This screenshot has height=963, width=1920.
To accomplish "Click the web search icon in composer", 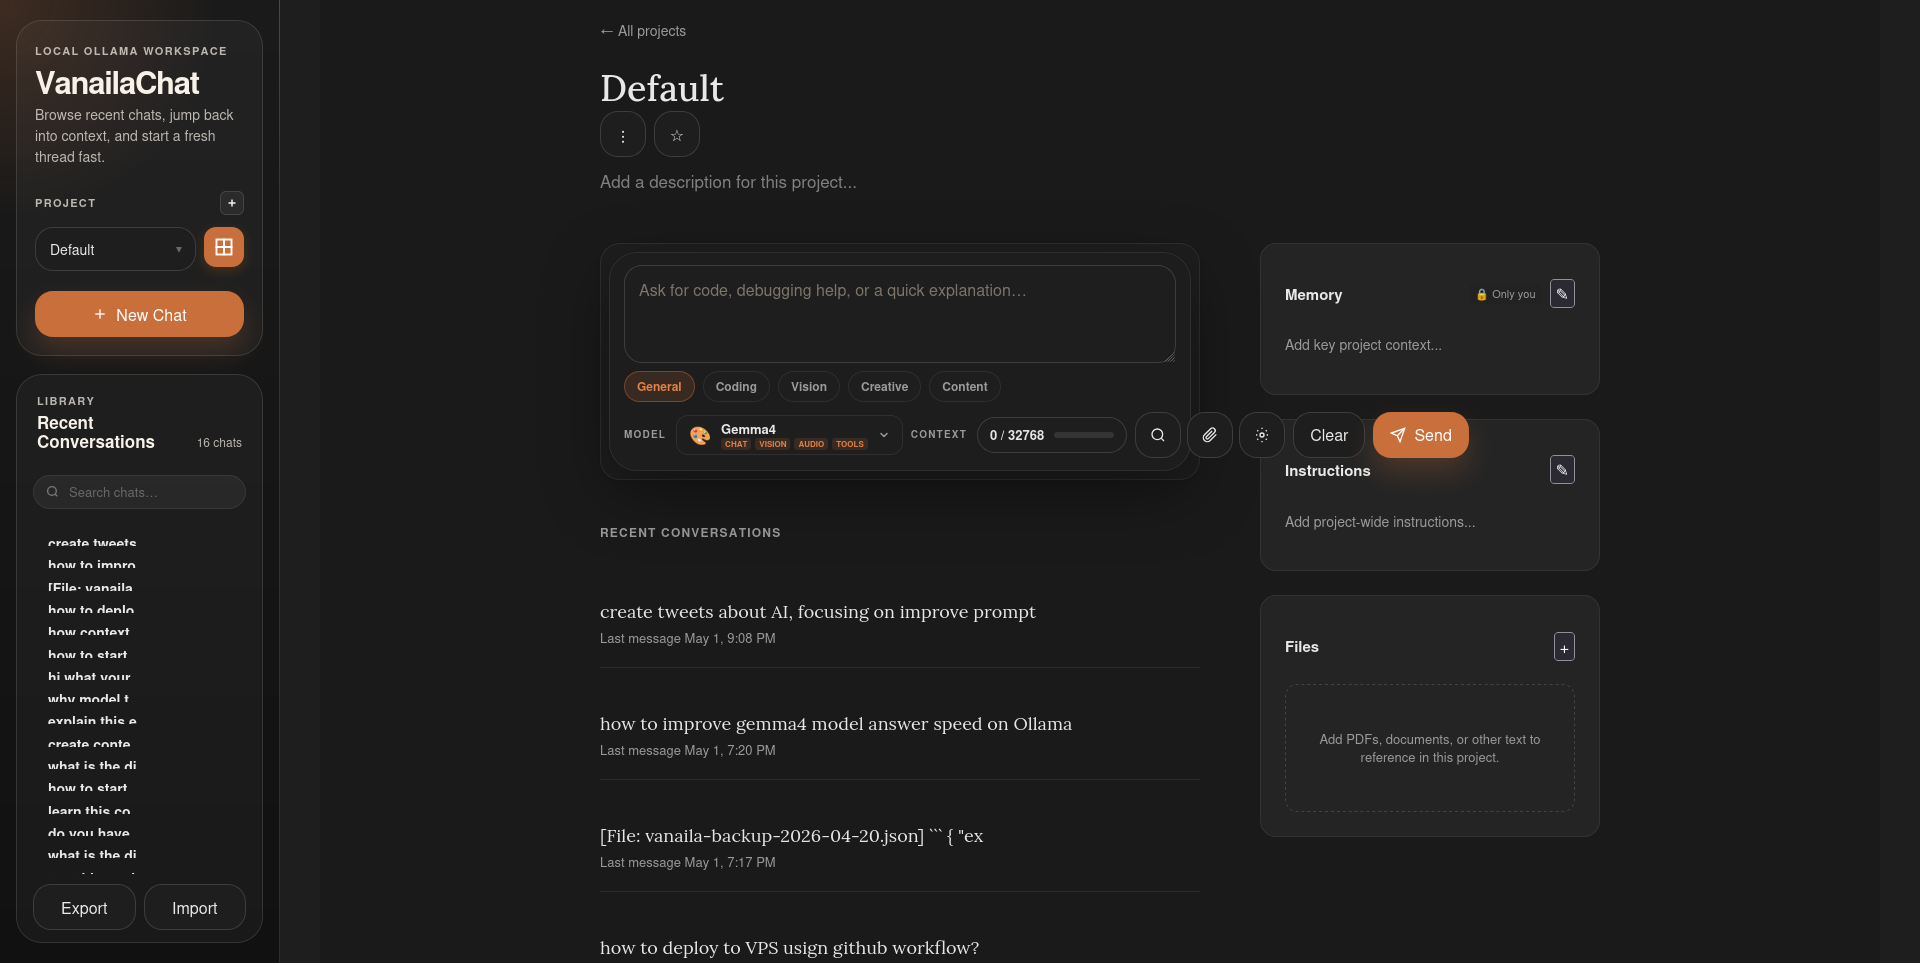I will point(1158,435).
